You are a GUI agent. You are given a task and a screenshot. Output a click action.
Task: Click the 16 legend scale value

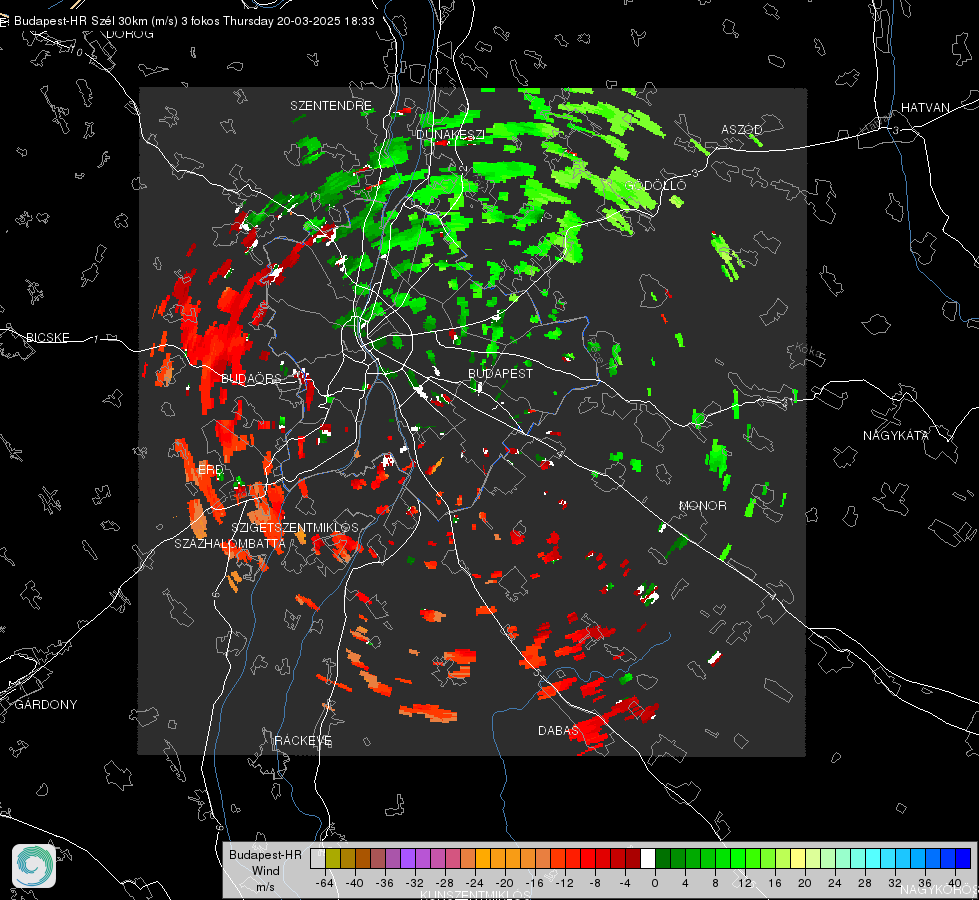tap(775, 883)
